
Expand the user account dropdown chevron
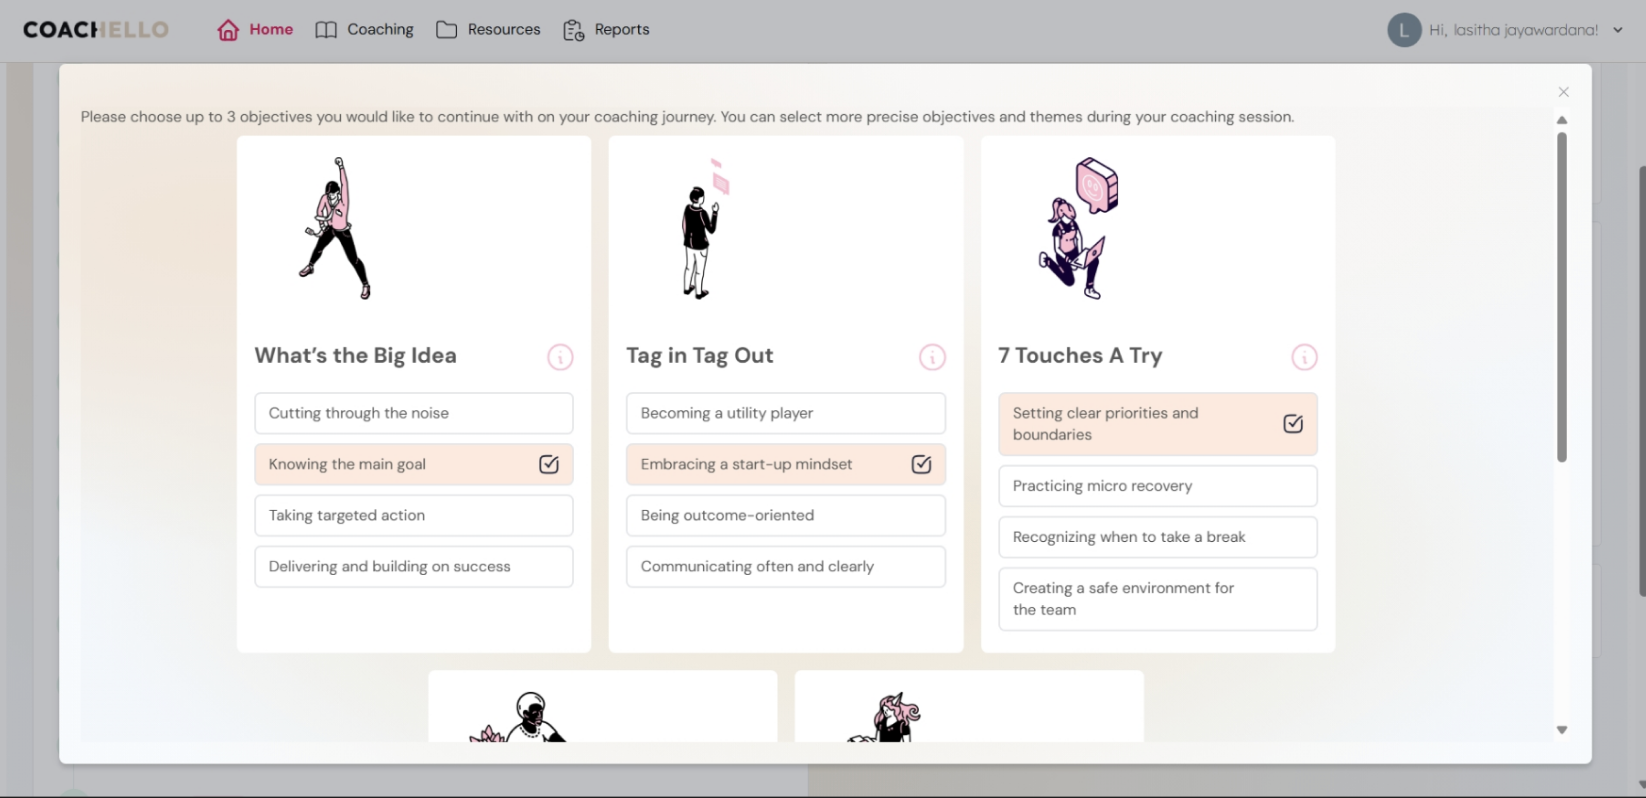pos(1618,30)
